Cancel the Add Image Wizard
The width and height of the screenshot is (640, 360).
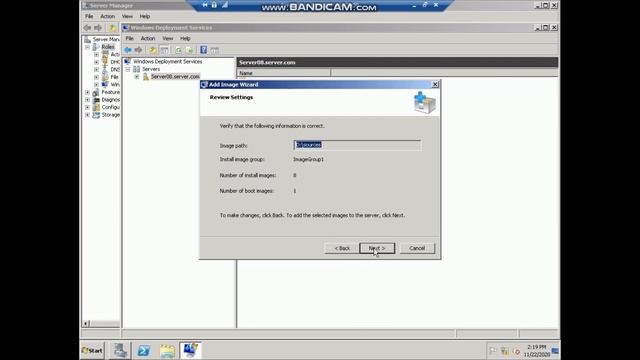pyautogui.click(x=417, y=248)
